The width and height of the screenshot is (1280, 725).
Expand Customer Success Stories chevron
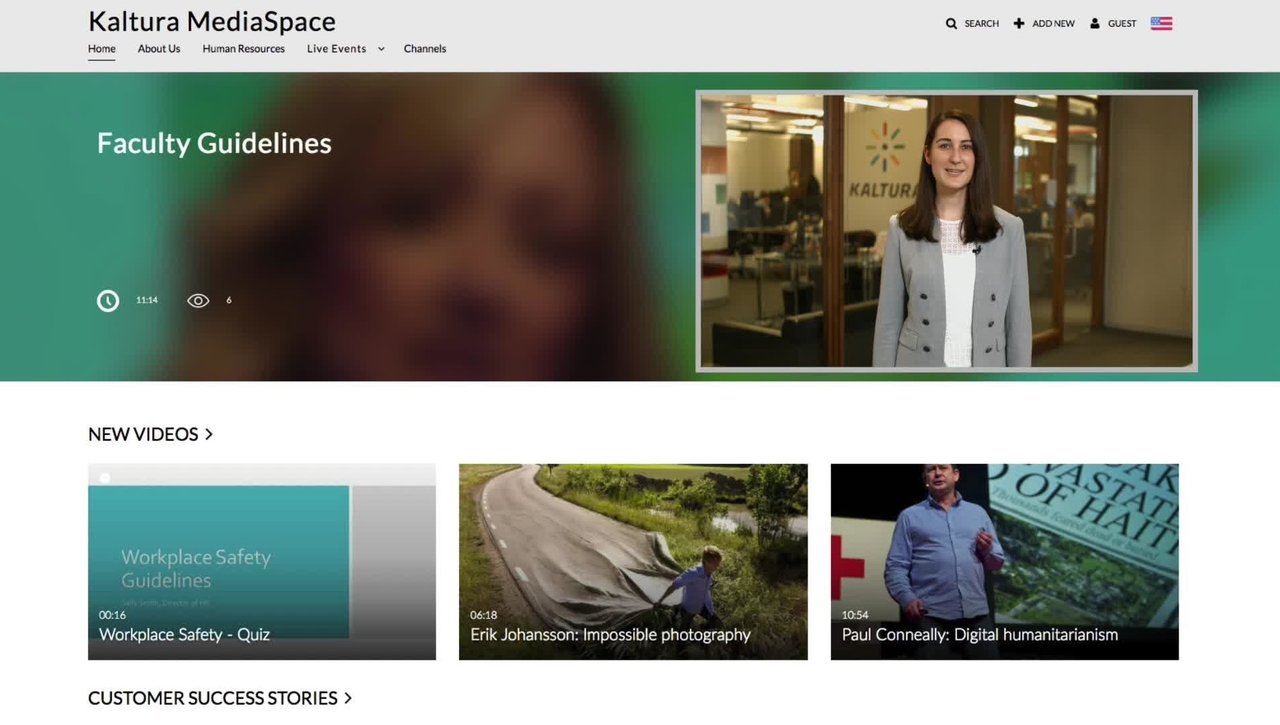(x=348, y=698)
